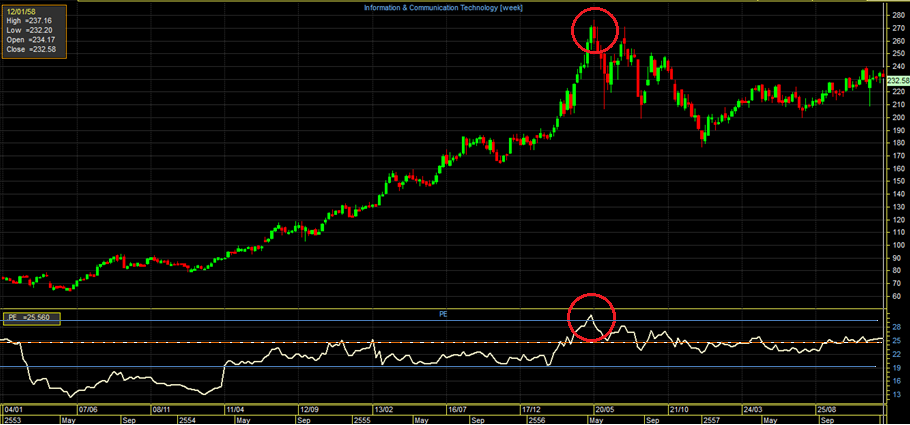Screen dimensions: 910x425
Task: Click the 19 mark on PE axis
Action: pos(895,368)
